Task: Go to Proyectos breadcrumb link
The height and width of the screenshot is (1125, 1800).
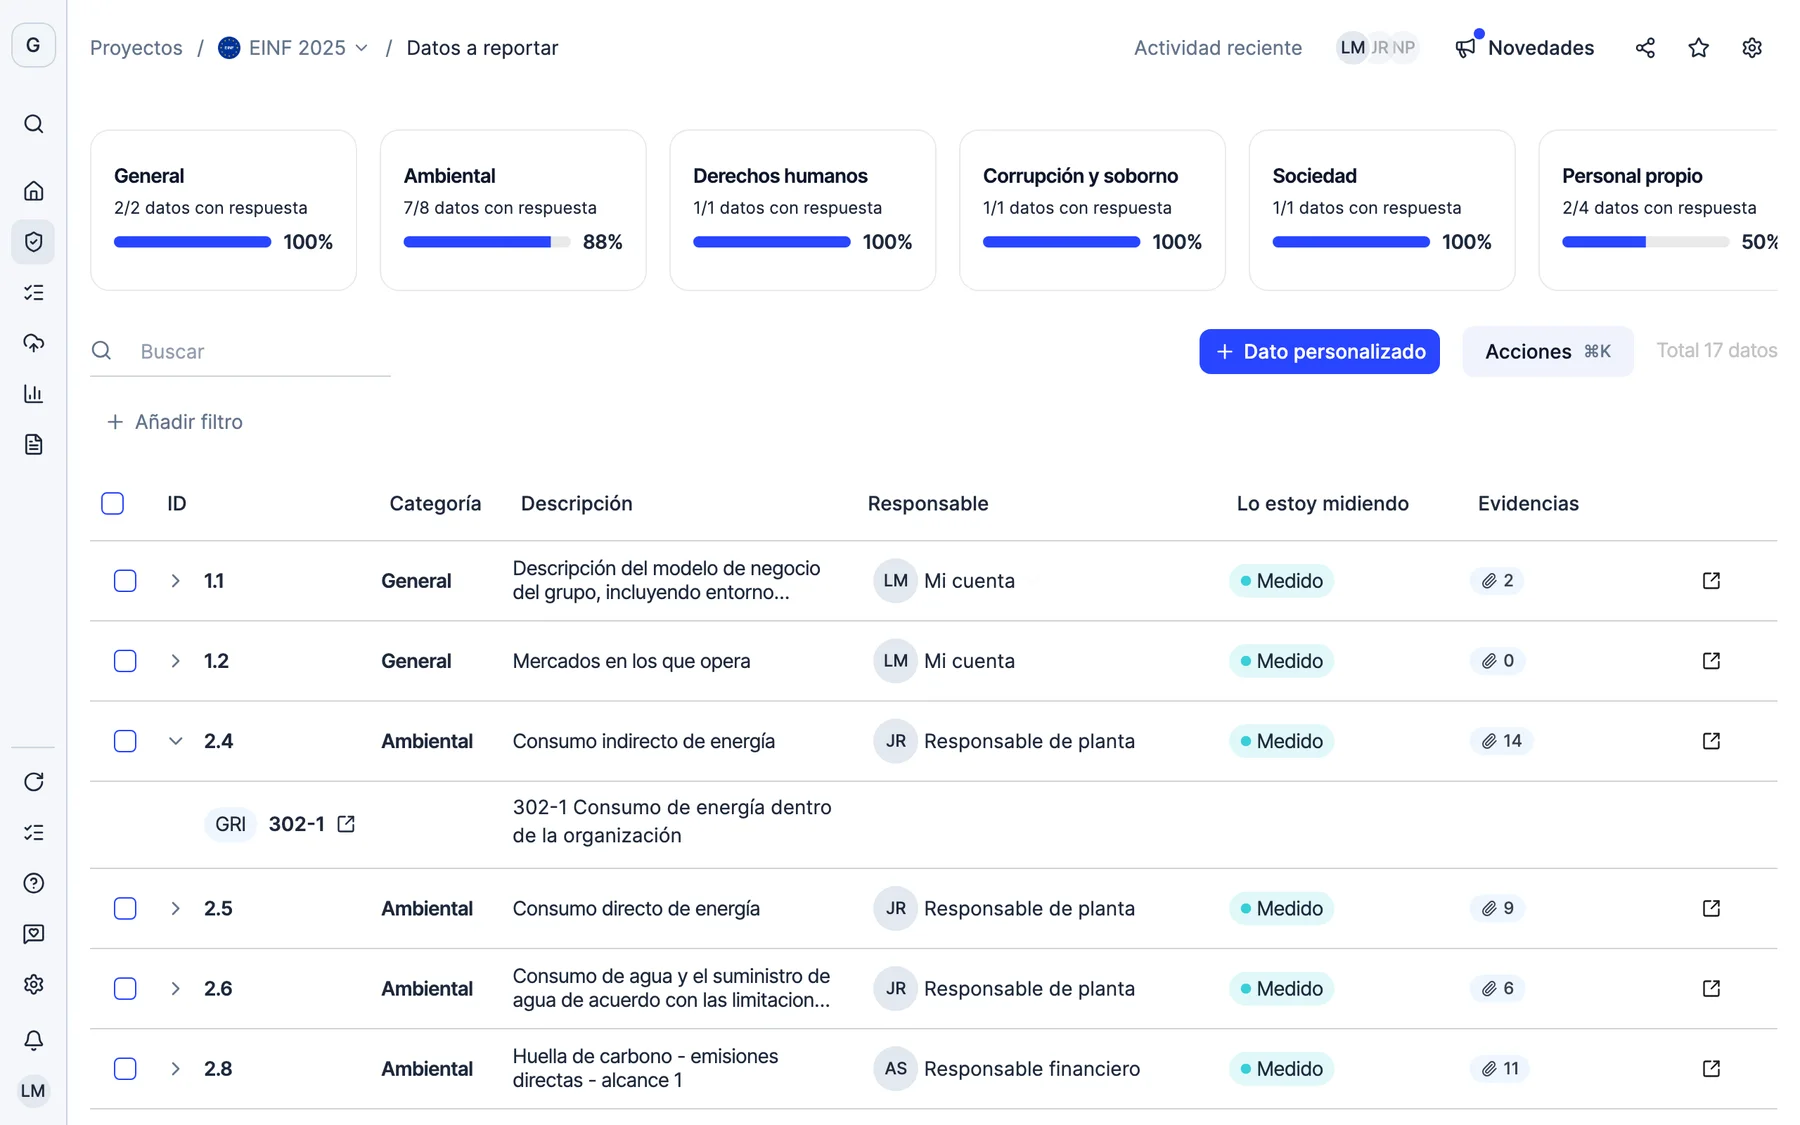Action: coord(136,48)
